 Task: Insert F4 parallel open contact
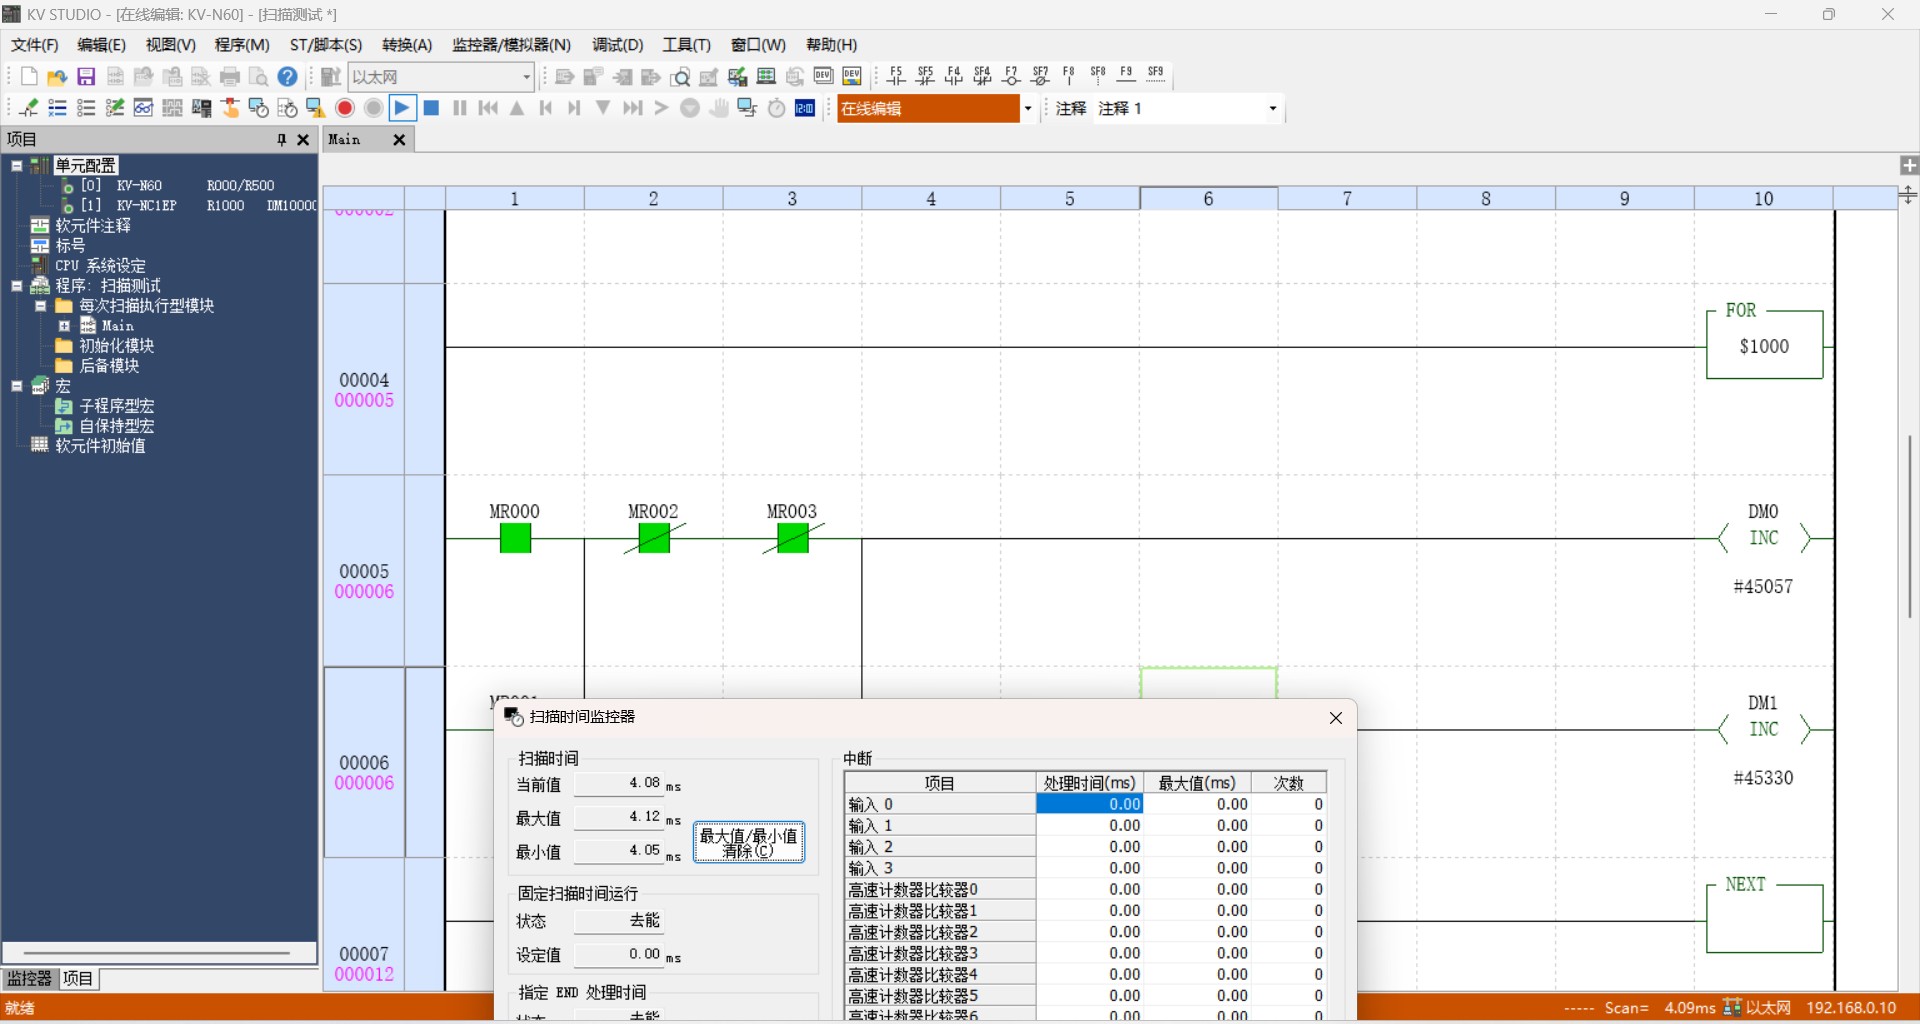pos(954,76)
